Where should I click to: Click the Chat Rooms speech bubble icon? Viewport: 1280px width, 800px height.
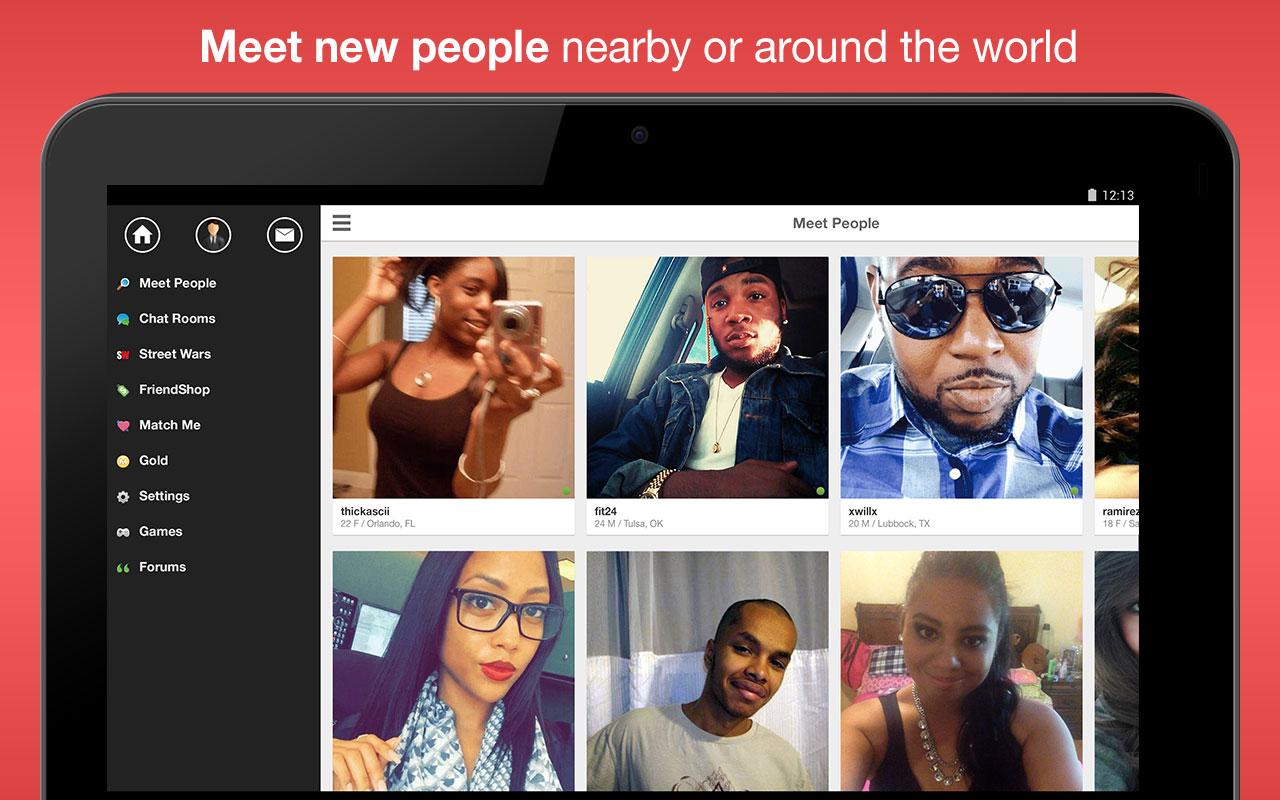(123, 319)
